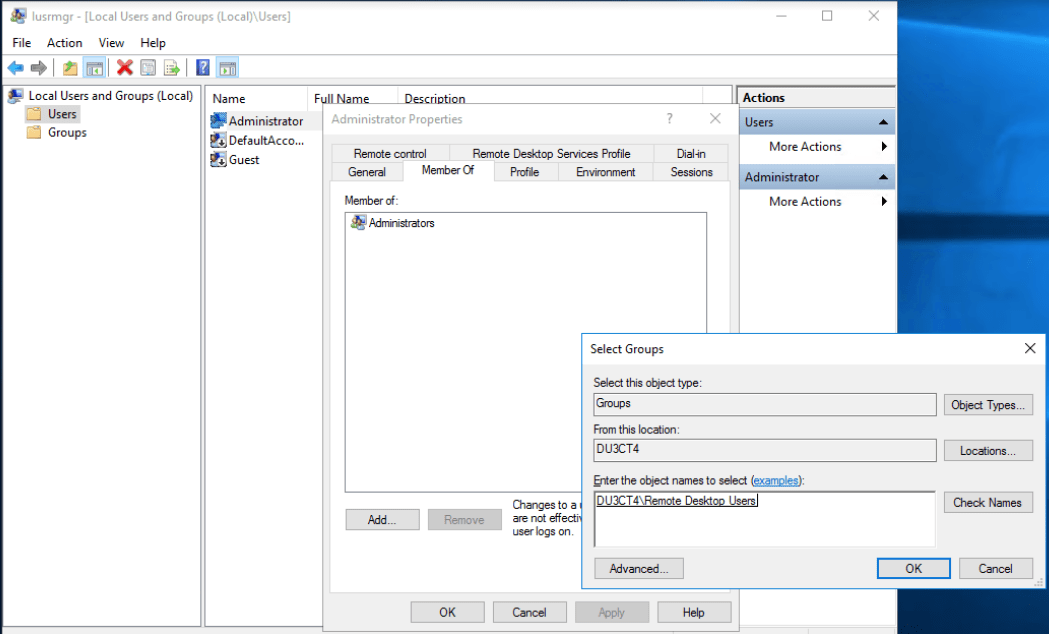Click the object names text field
The image size is (1049, 634).
(x=764, y=518)
